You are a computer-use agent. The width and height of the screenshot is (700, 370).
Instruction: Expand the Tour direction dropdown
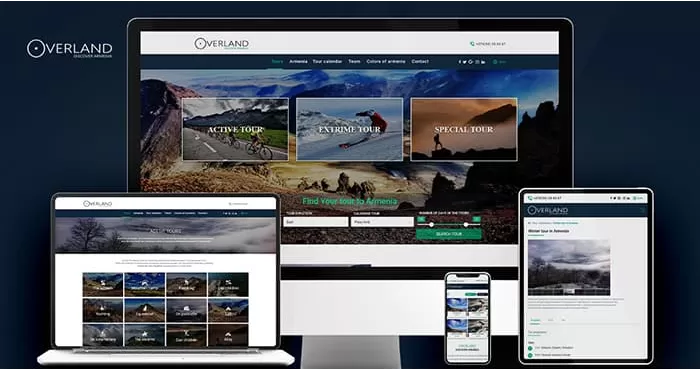pyautogui.click(x=316, y=222)
